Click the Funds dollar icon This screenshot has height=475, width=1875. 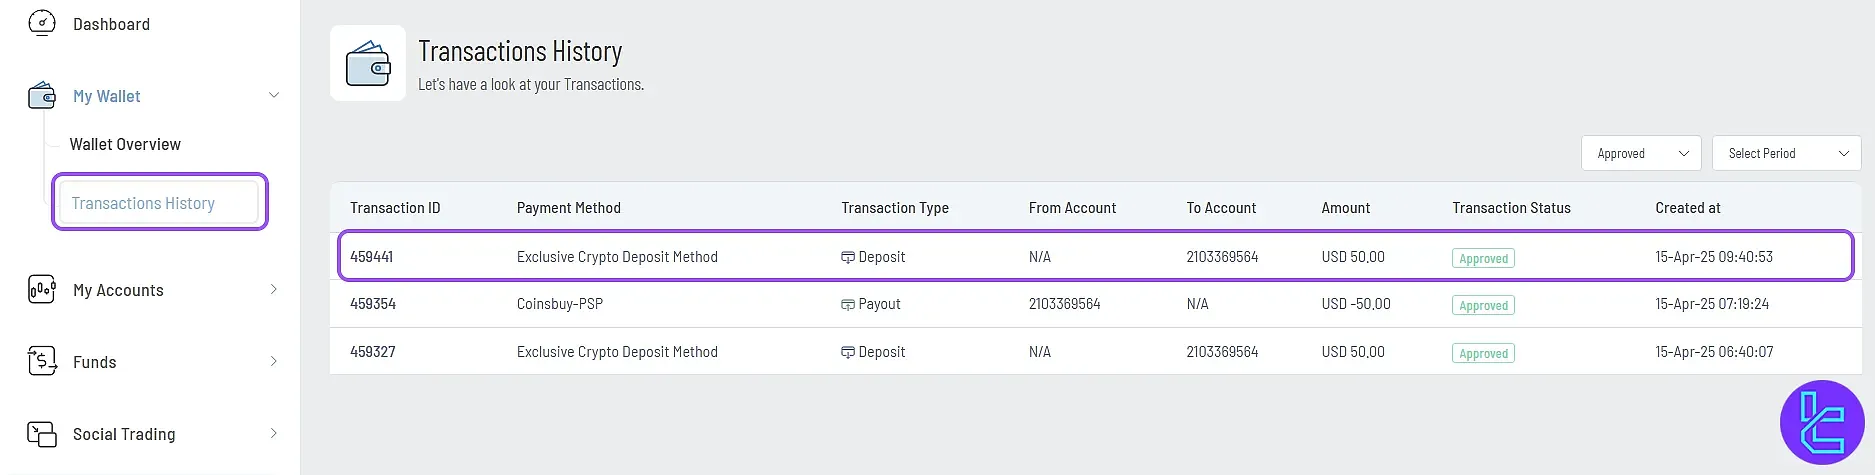pos(42,361)
